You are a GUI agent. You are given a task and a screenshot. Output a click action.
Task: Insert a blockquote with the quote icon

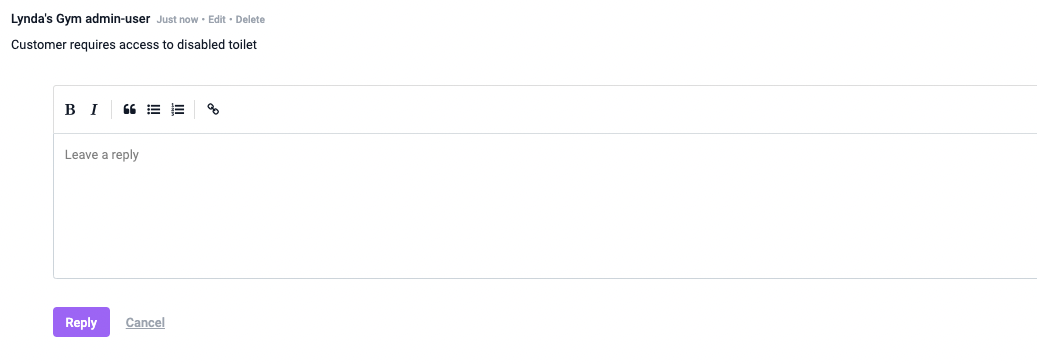(x=130, y=110)
